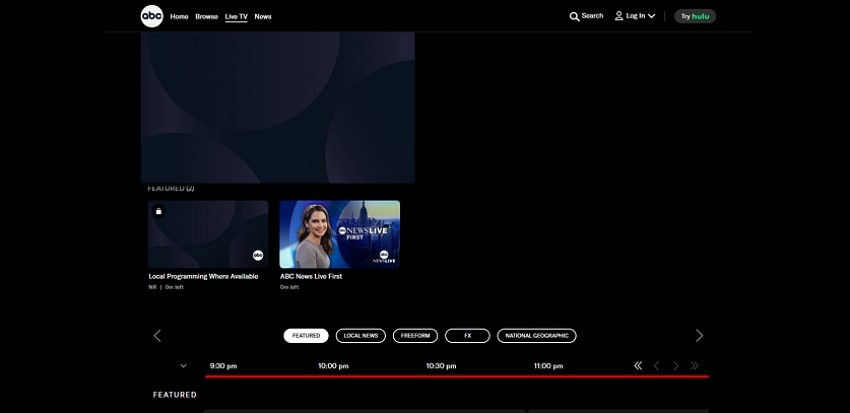Open the Browse menu item
Image resolution: width=850 pixels, height=413 pixels.
[207, 17]
